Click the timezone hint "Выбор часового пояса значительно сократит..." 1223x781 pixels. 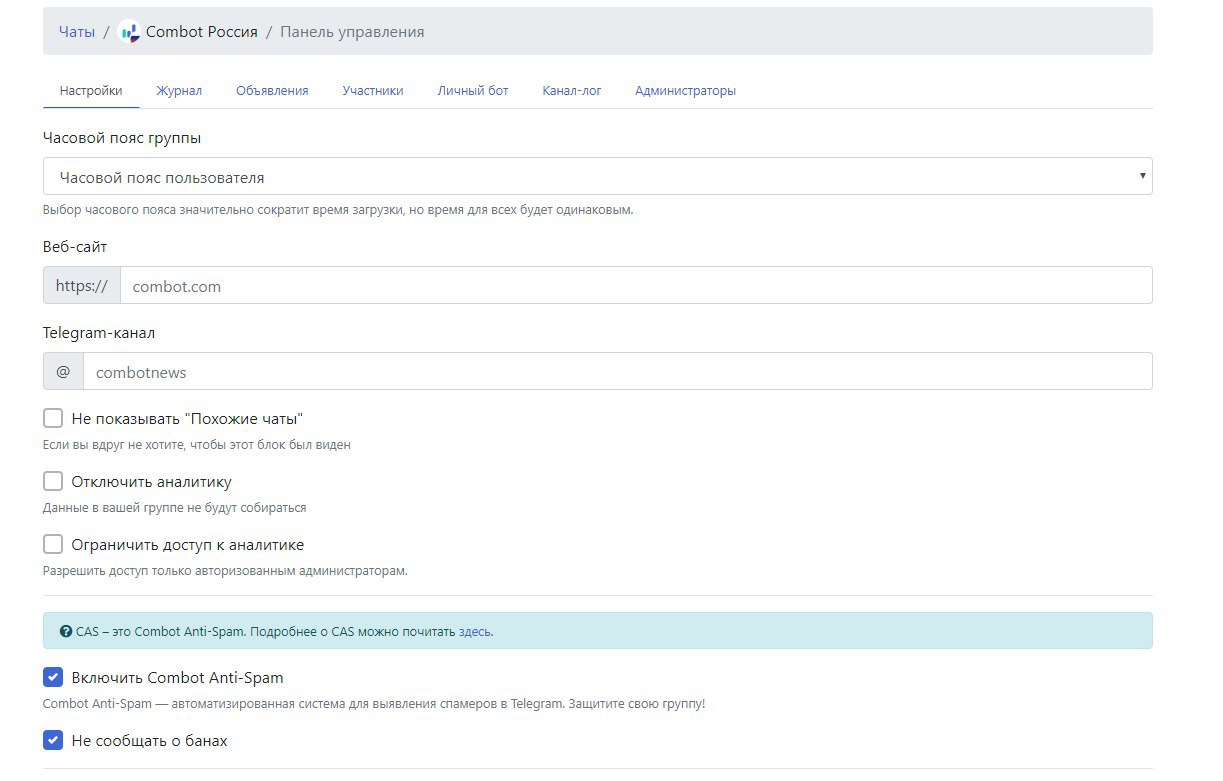pos(338,210)
